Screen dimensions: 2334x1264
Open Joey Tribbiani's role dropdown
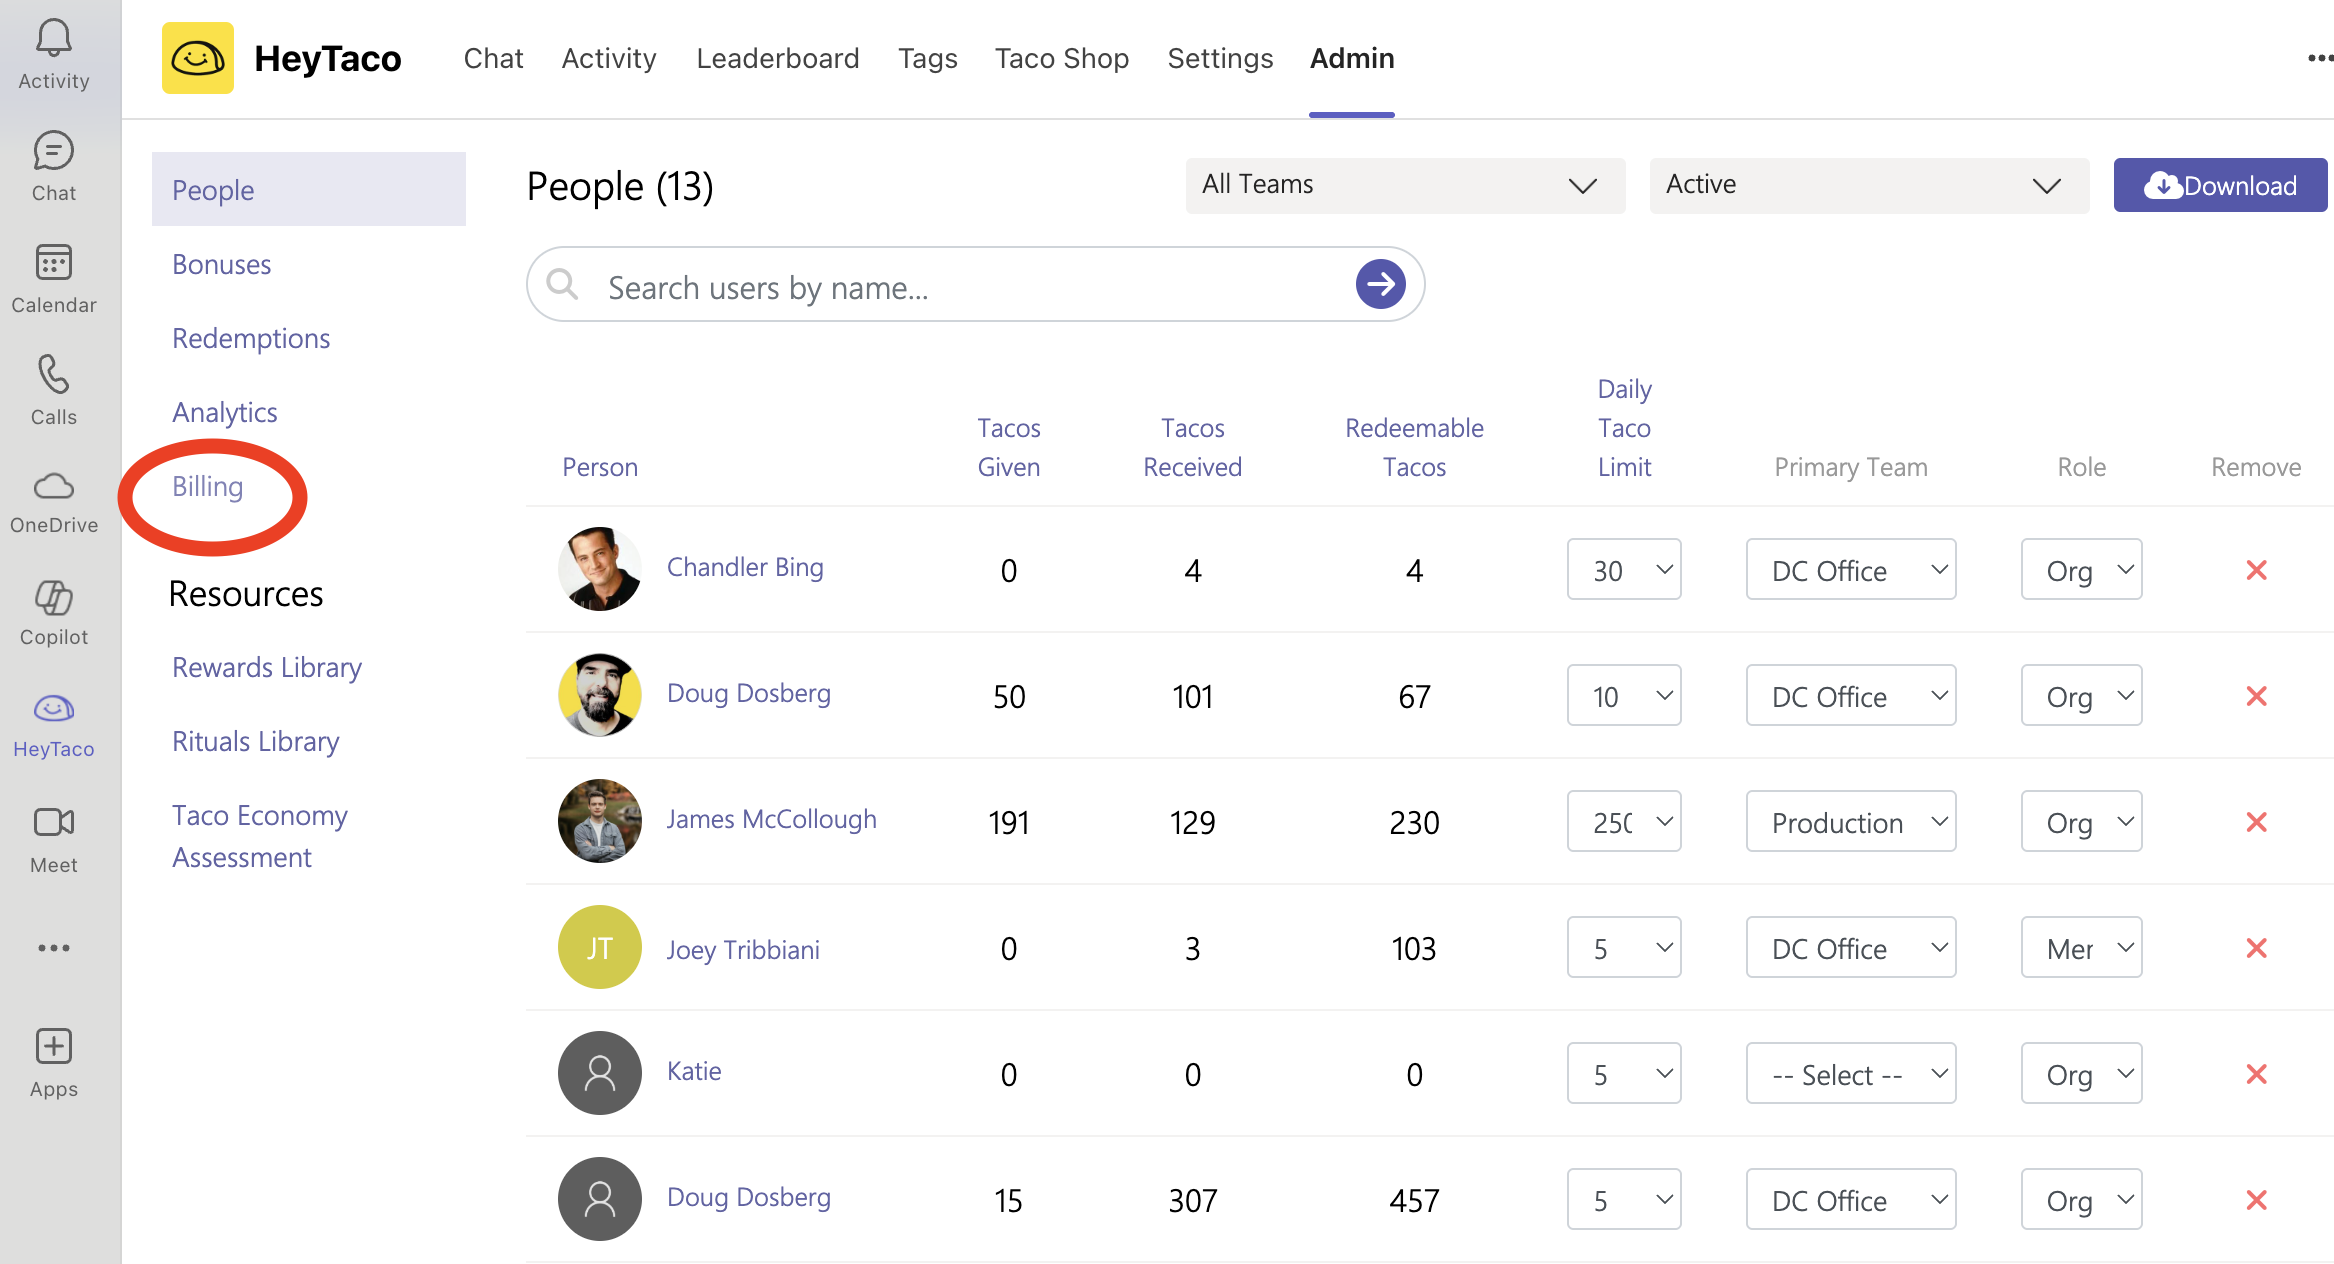pos(2081,948)
